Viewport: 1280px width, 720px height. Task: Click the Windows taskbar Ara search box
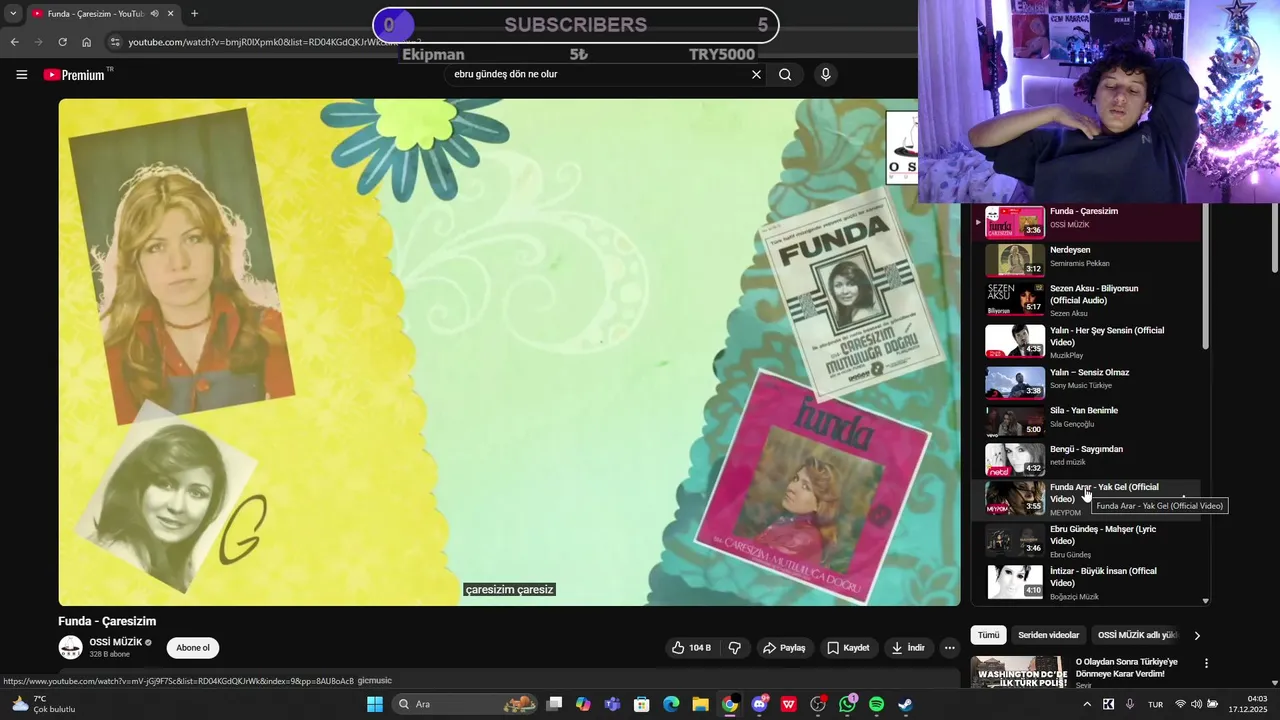(465, 704)
